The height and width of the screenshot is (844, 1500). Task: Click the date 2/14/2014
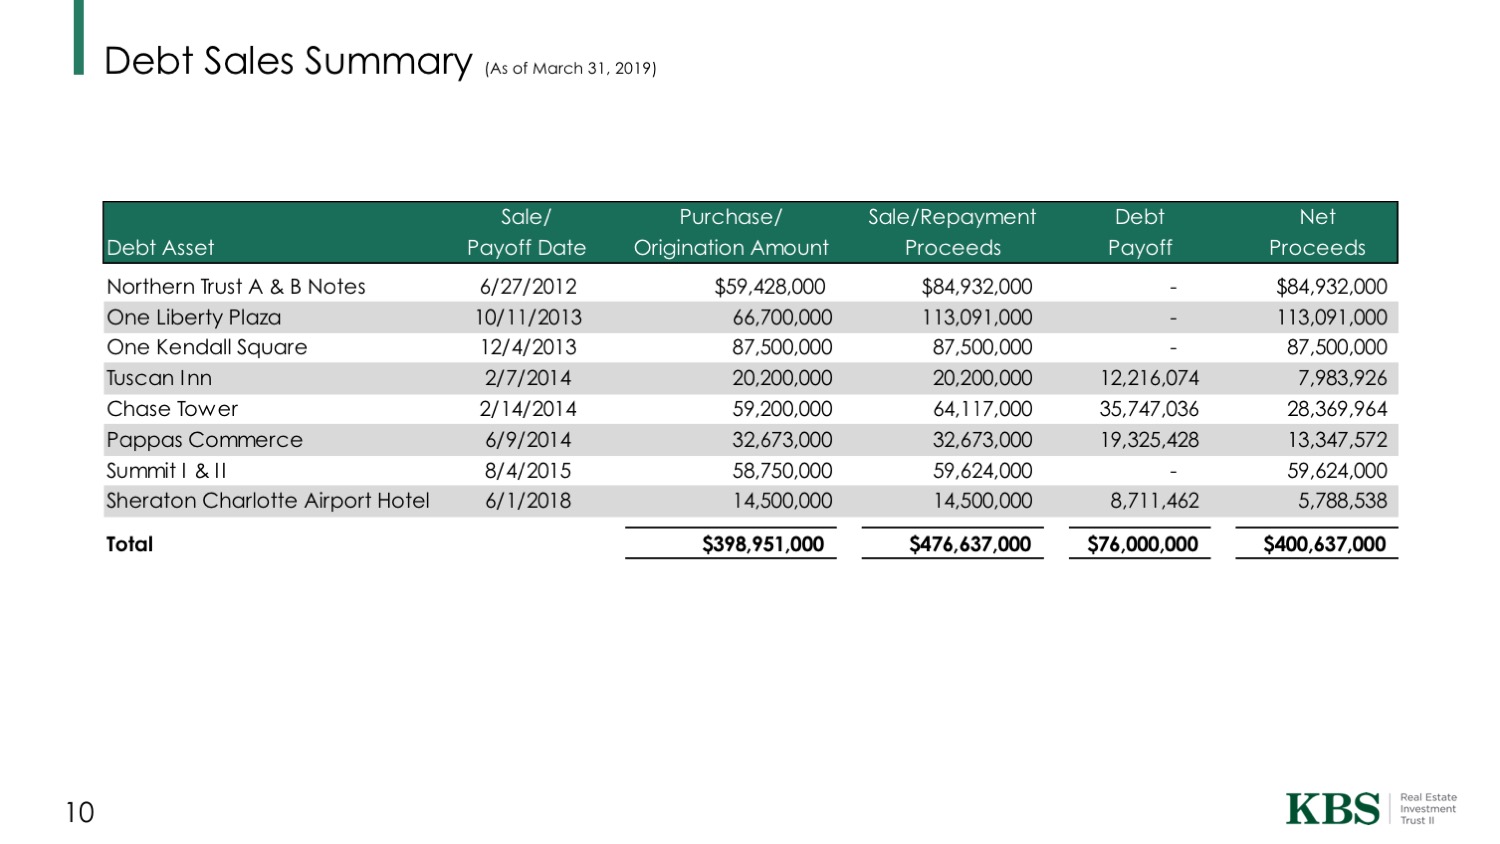point(528,409)
